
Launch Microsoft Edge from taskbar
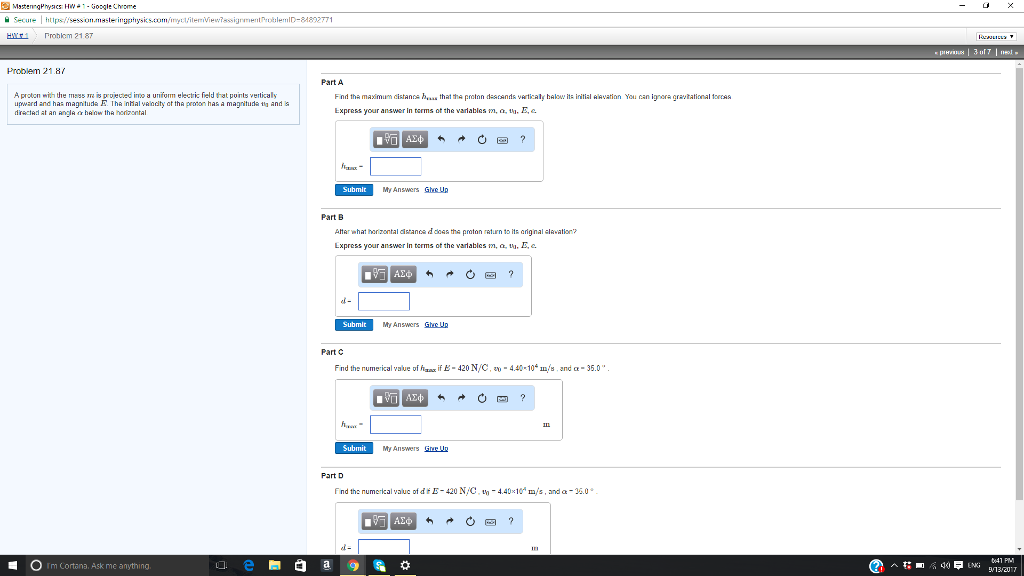point(248,566)
